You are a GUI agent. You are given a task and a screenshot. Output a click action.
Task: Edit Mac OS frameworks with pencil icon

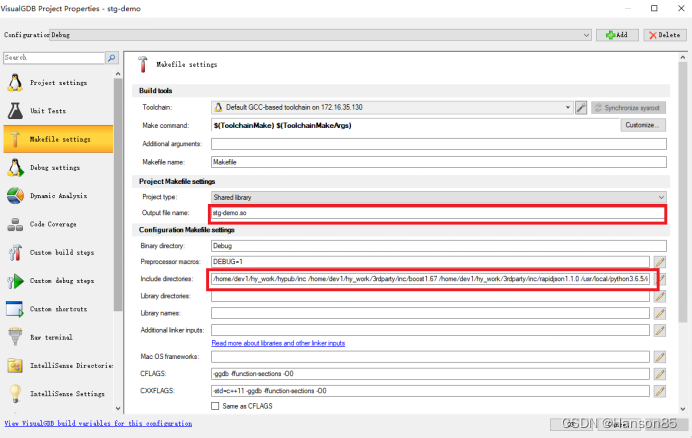(x=660, y=357)
